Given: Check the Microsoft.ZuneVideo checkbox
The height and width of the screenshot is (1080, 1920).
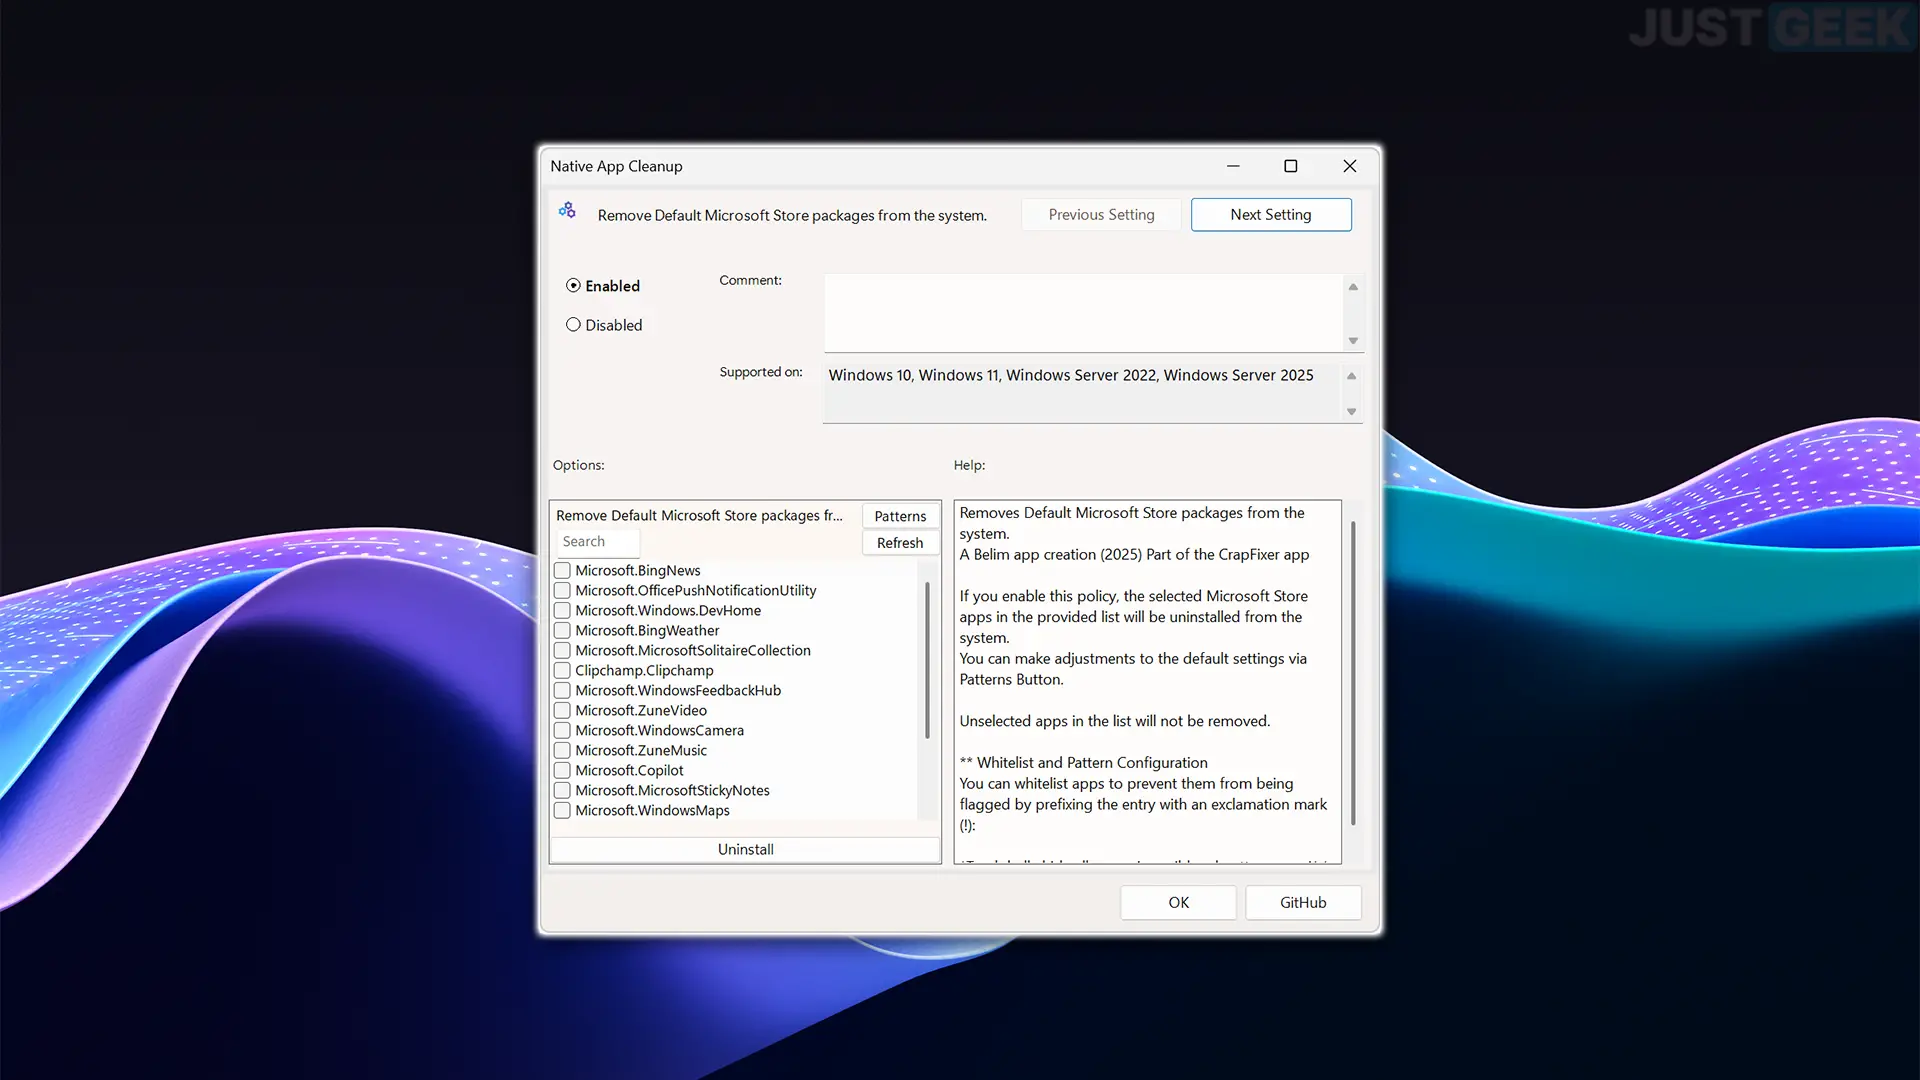Looking at the screenshot, I should 562,711.
